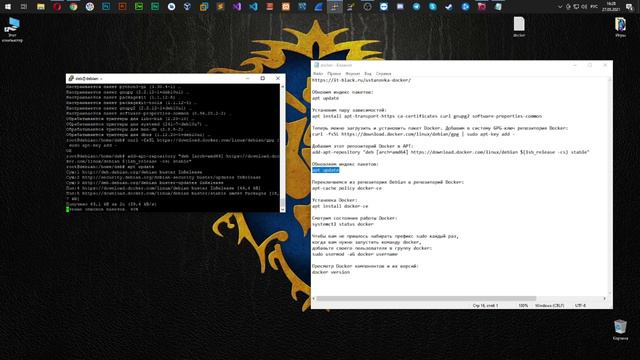The image size is (640, 360).
Task: Open Notepad 'Справка' menu
Action: [x=383, y=74]
